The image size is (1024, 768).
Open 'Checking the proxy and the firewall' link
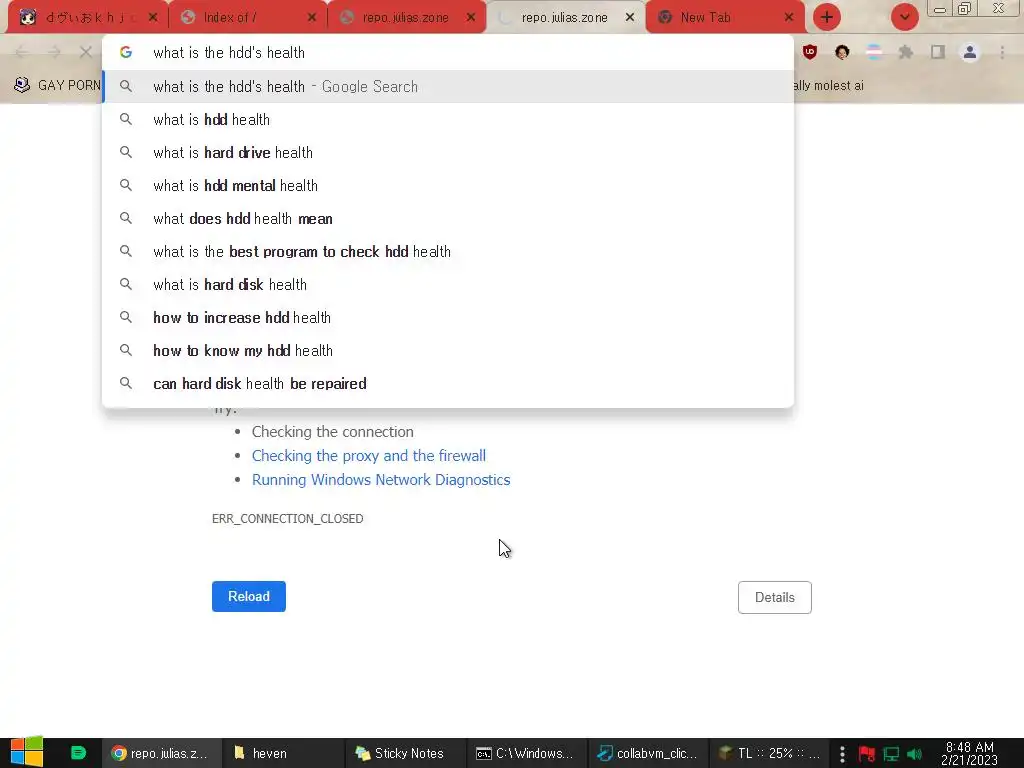click(x=369, y=456)
